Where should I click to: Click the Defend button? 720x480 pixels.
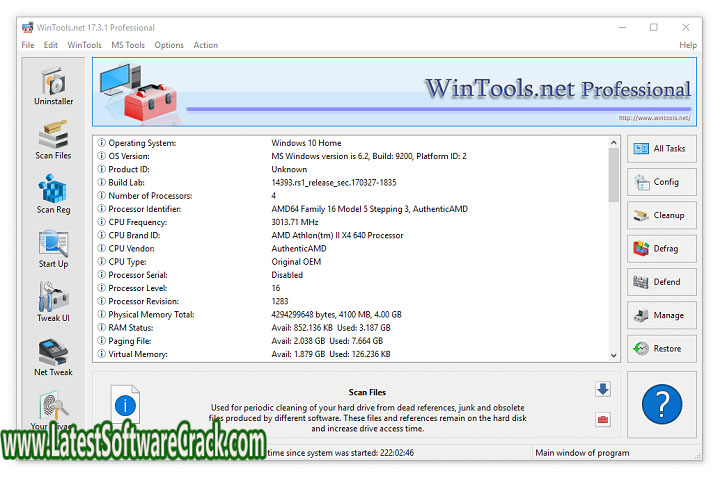click(x=662, y=282)
